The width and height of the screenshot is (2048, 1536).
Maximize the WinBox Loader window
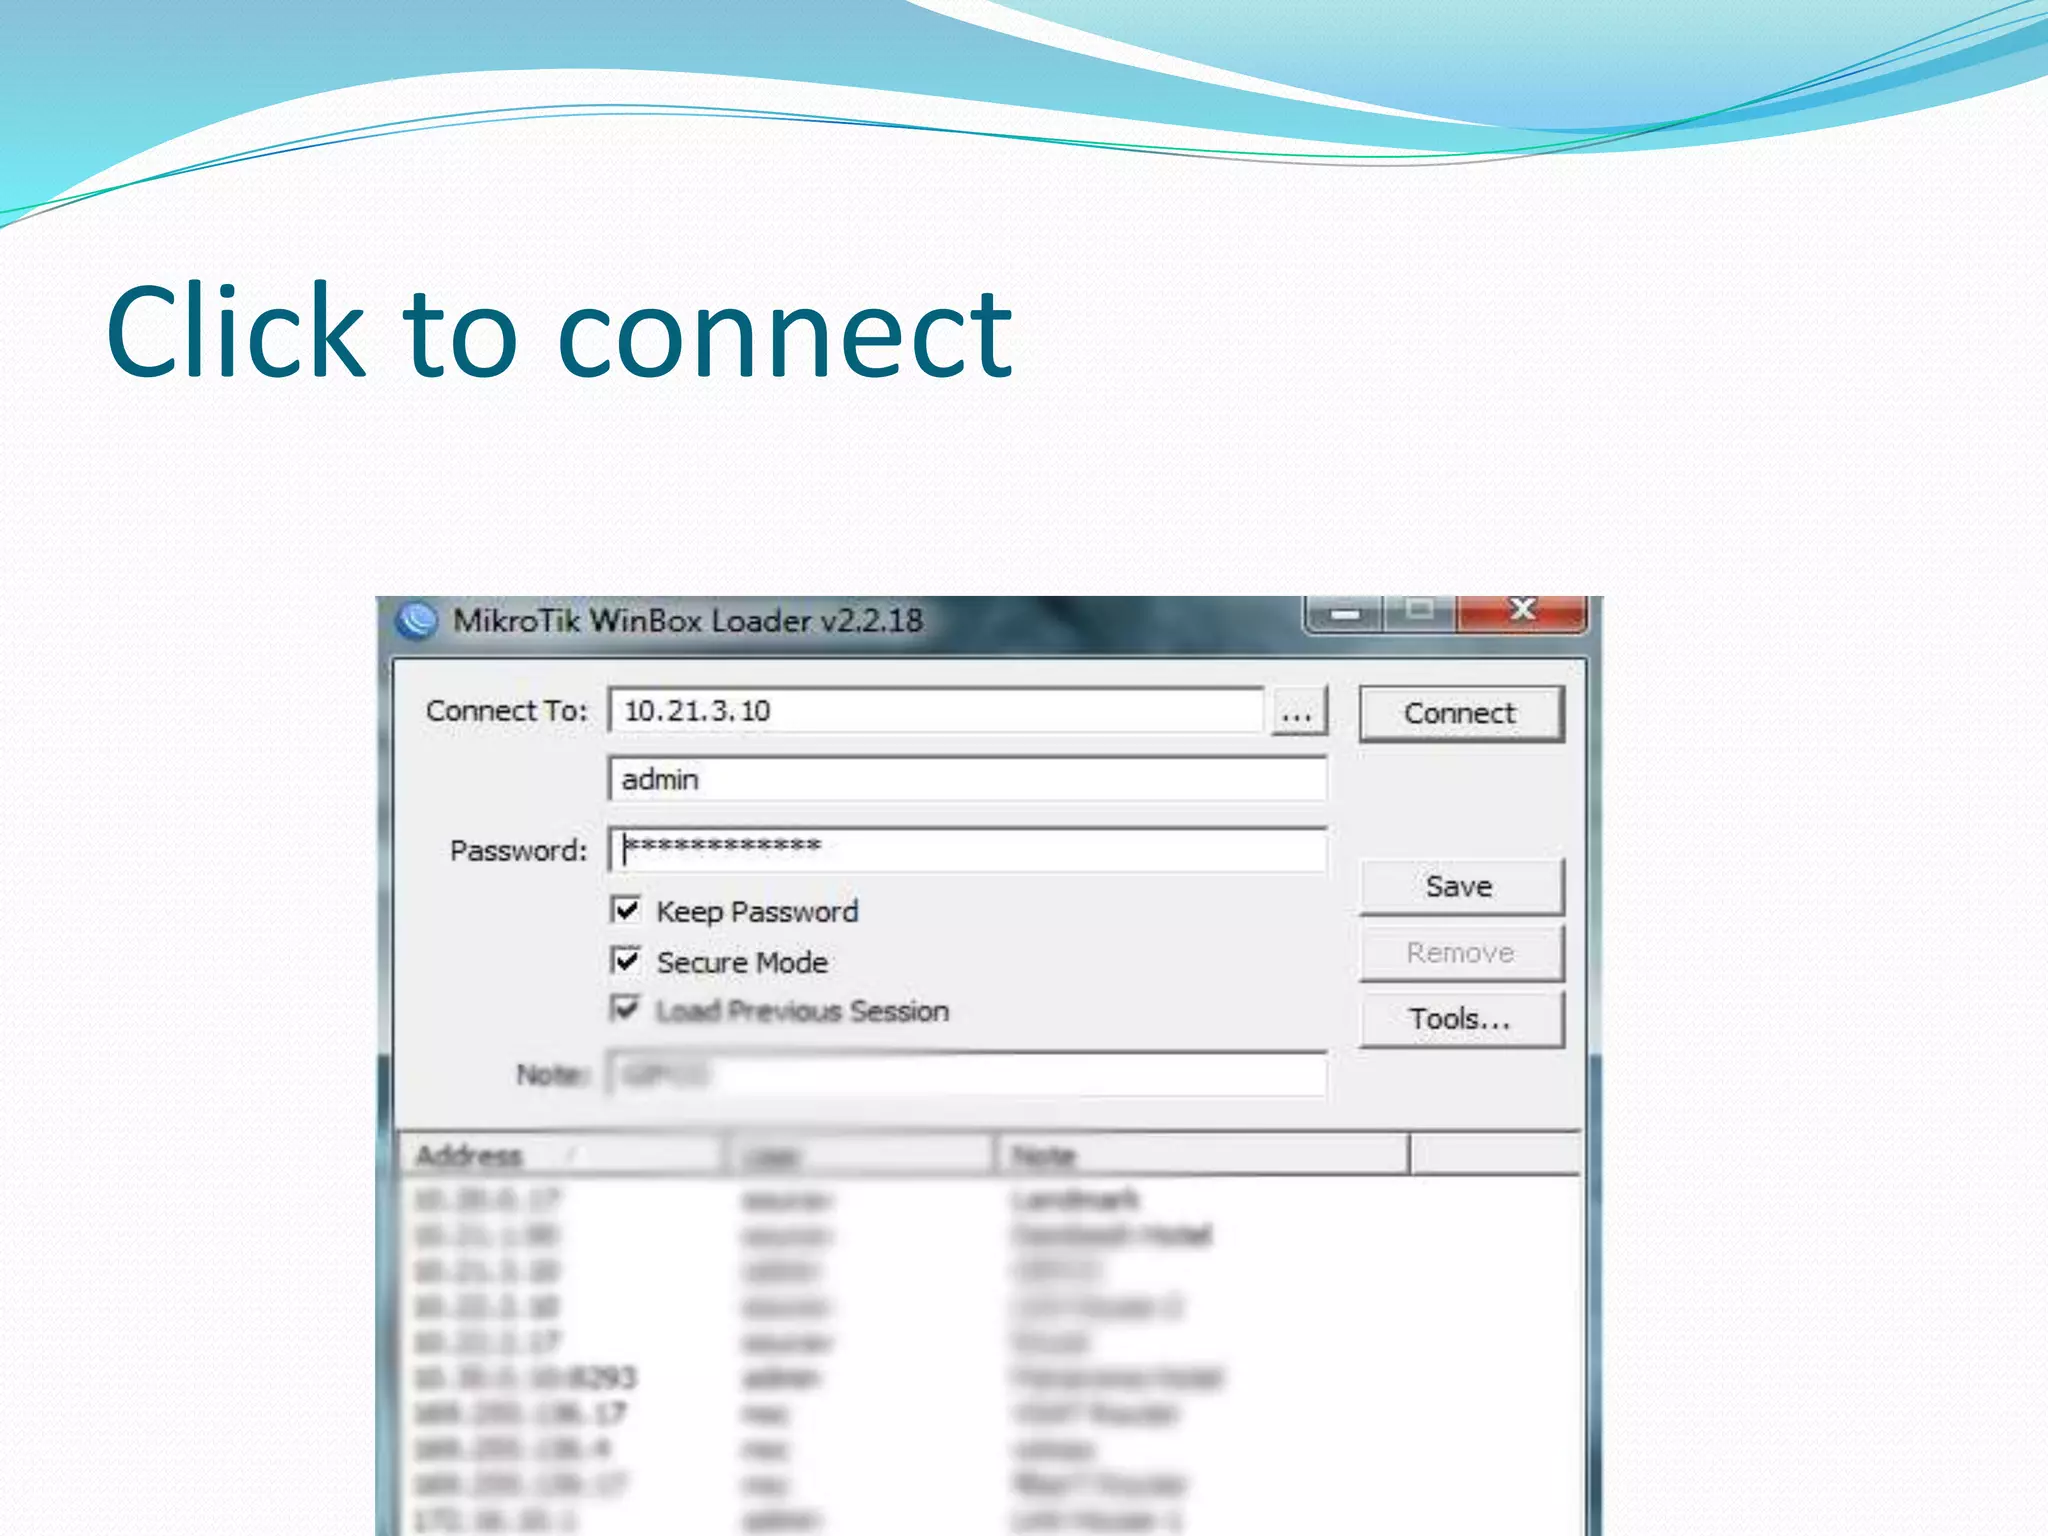[1419, 612]
